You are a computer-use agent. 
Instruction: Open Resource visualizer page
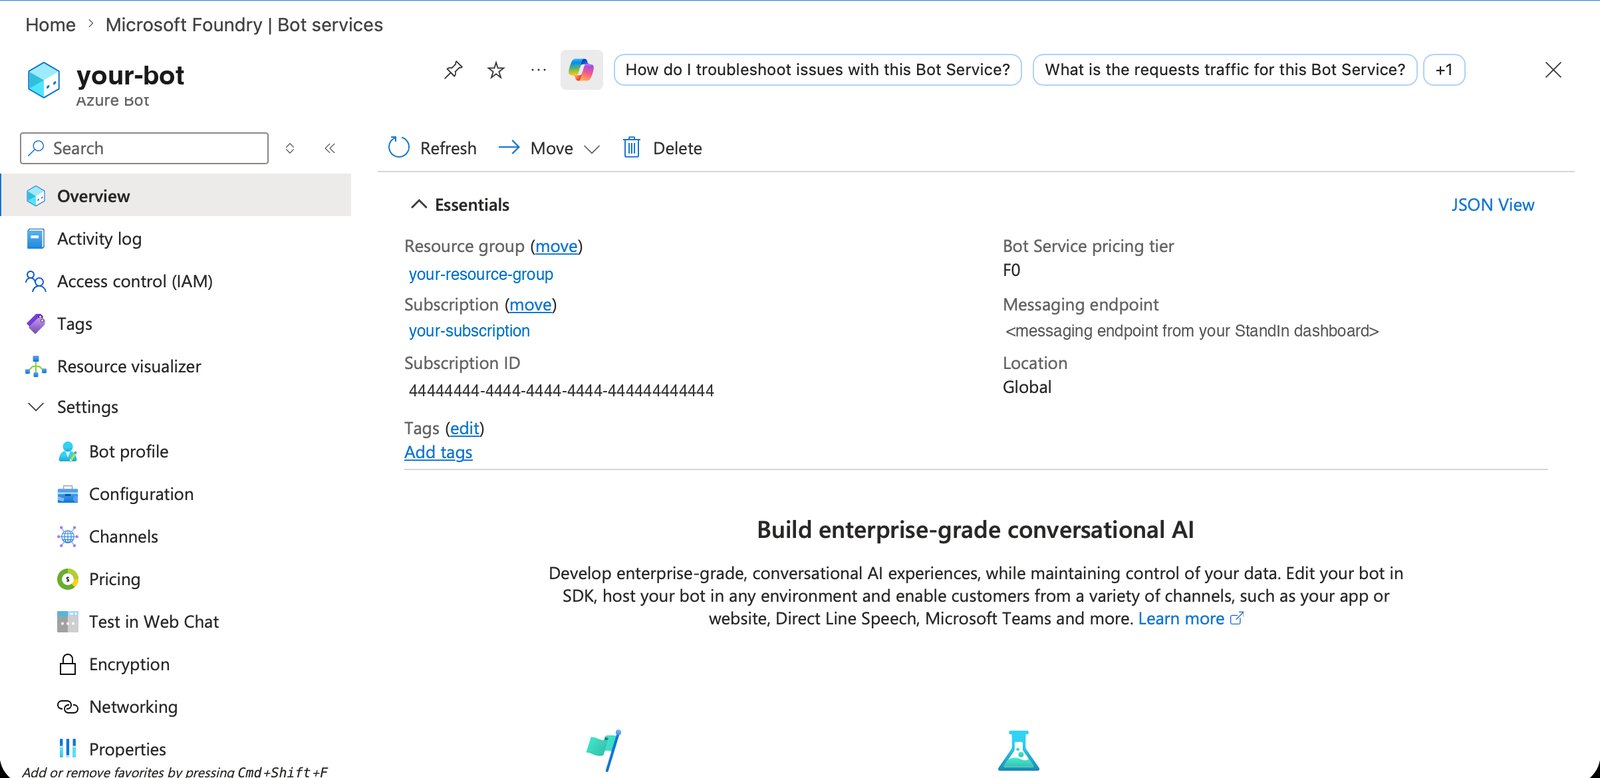click(129, 366)
